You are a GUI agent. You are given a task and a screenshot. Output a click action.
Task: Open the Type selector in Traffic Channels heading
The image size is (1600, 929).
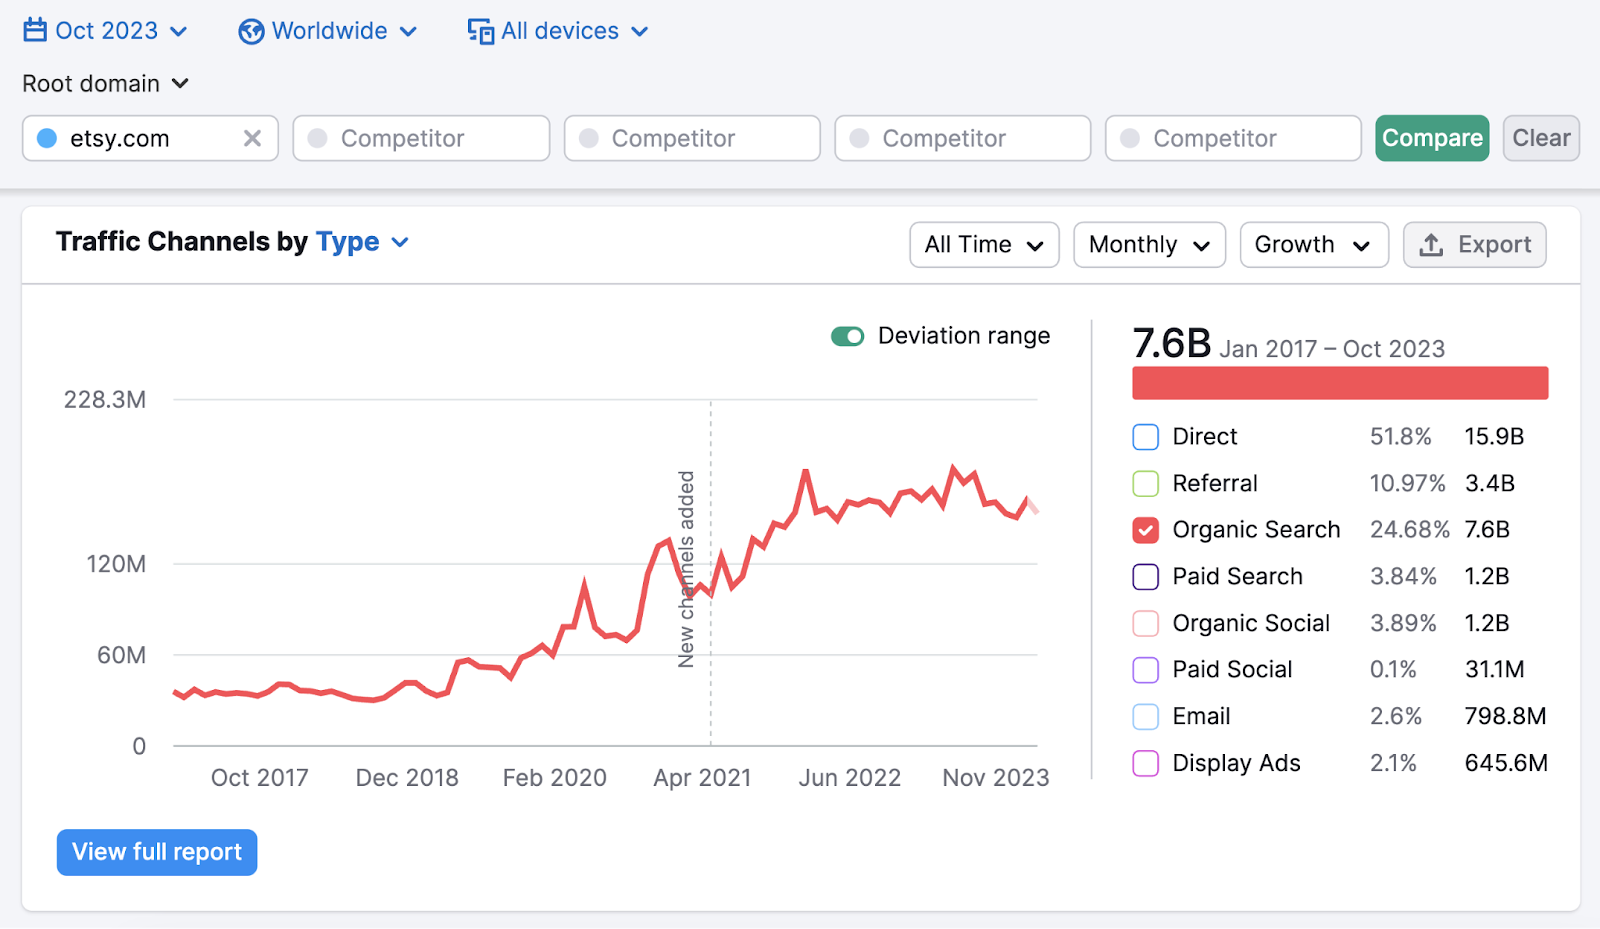coord(360,241)
